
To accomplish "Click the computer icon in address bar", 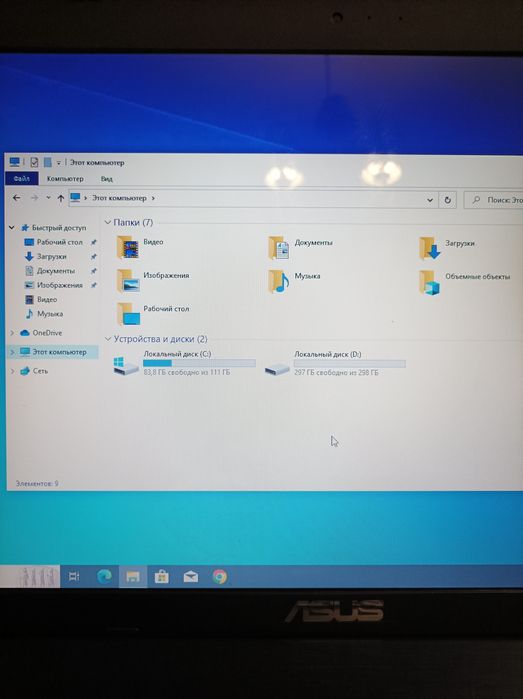I will pos(75,197).
